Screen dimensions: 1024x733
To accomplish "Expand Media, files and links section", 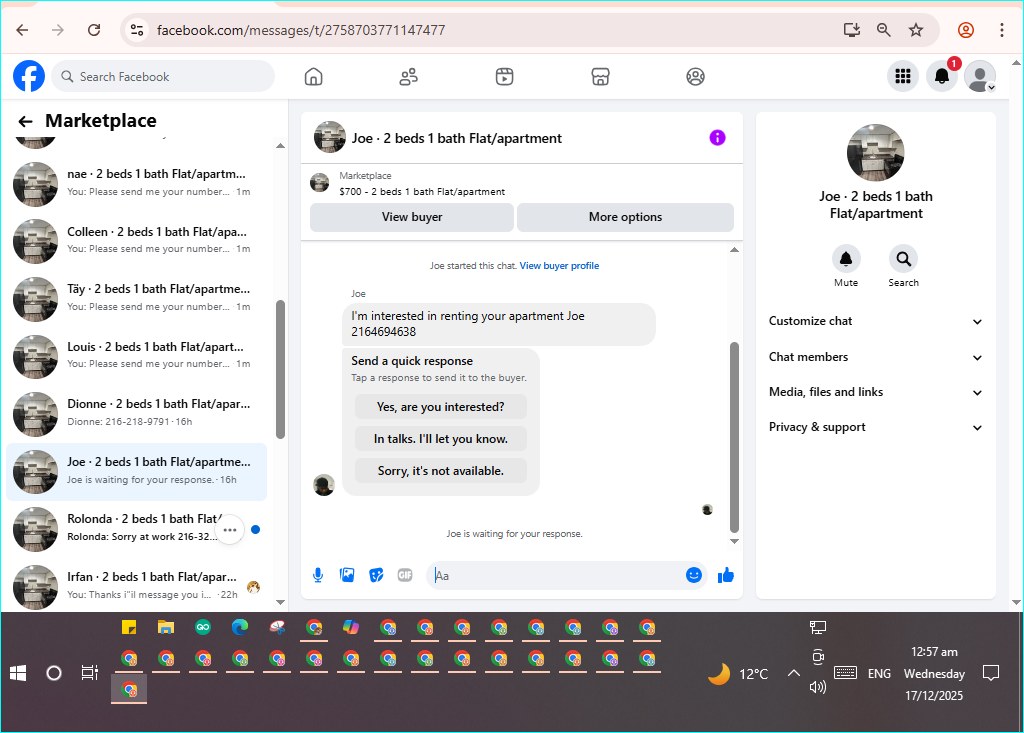I will (876, 392).
